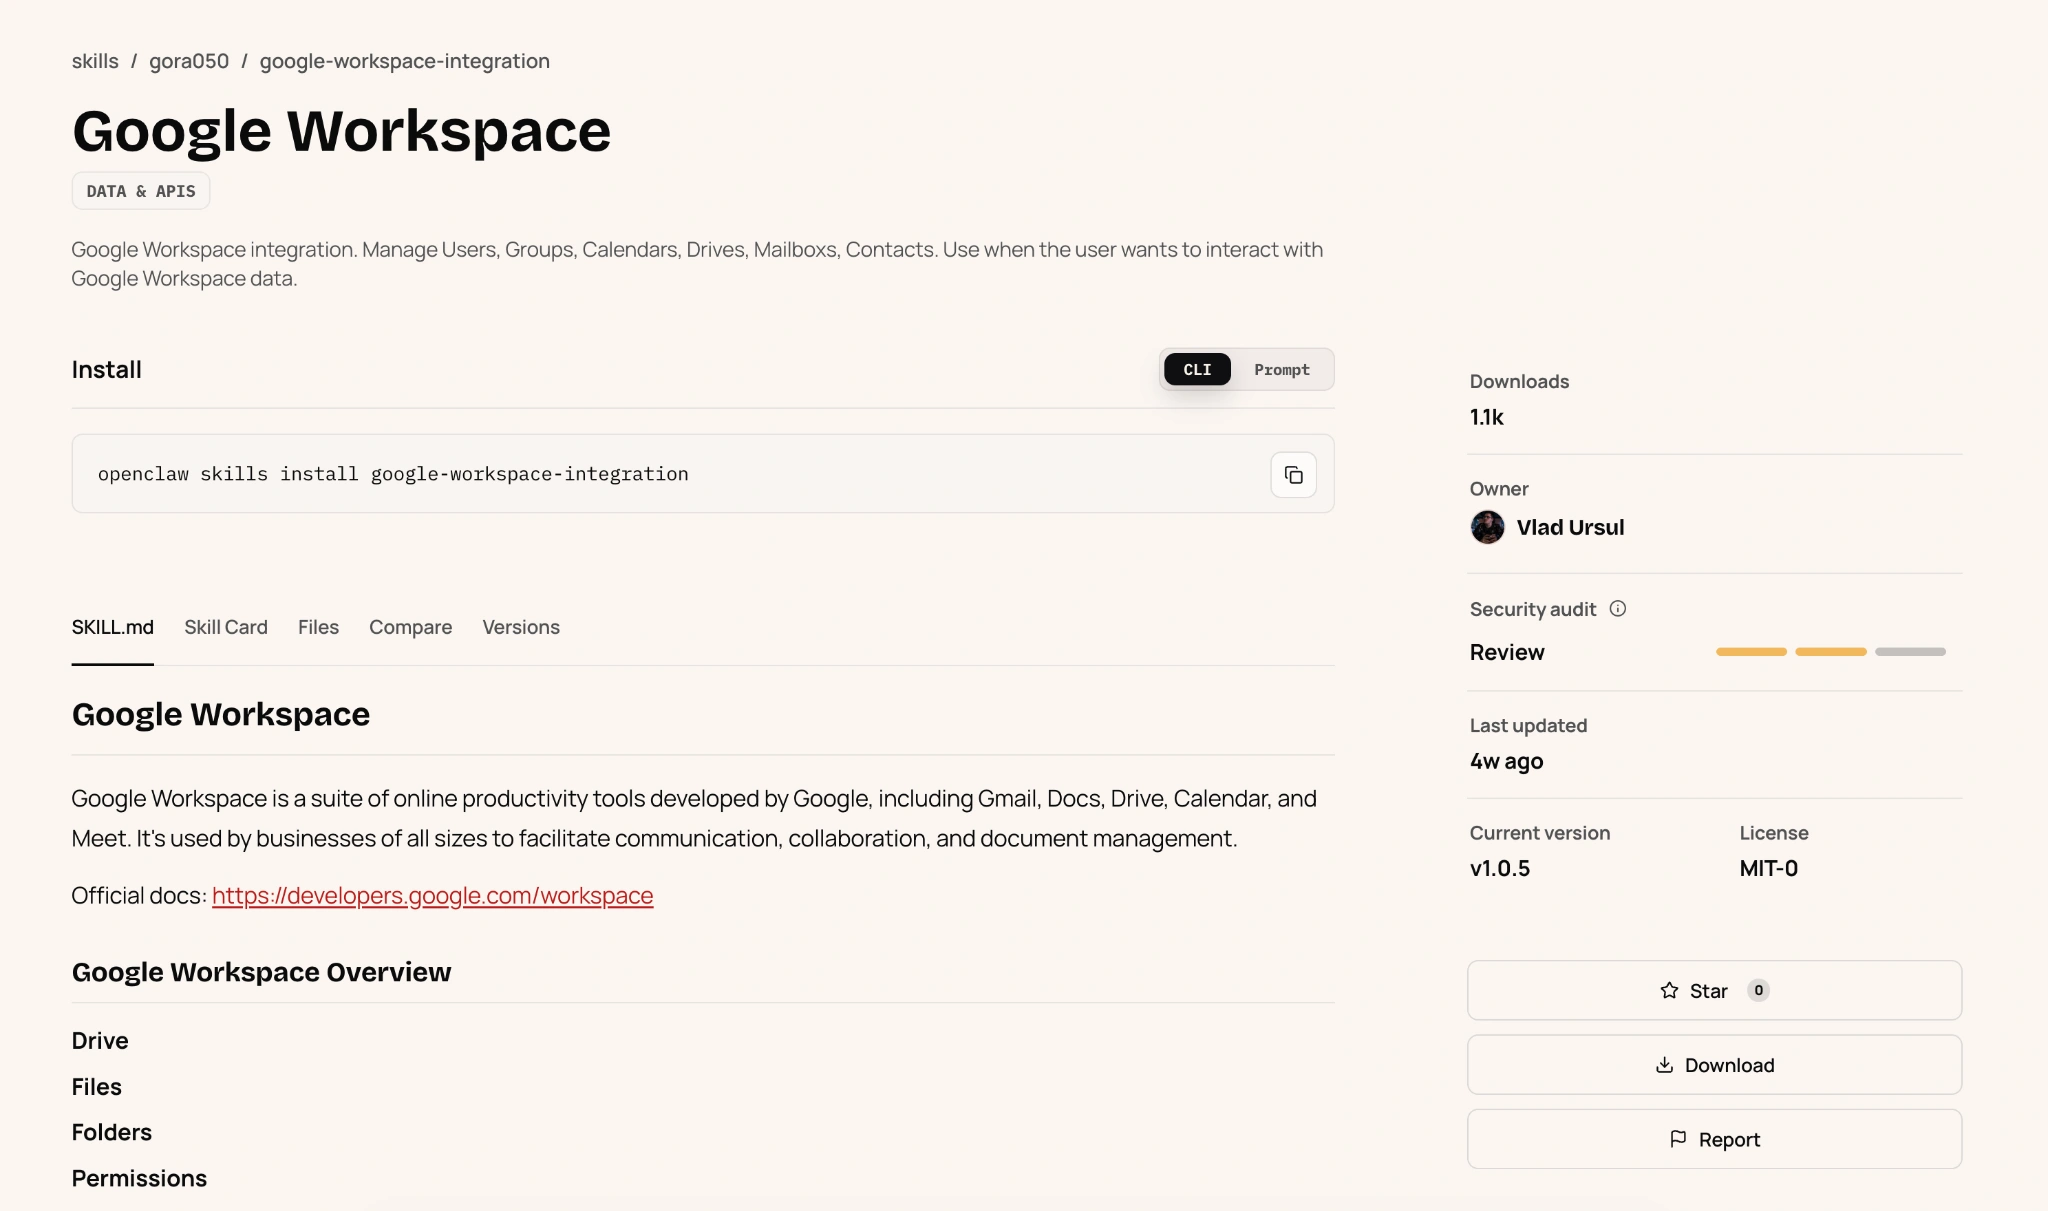Download the Google Workspace skill
This screenshot has width=2048, height=1211.
click(x=1714, y=1065)
